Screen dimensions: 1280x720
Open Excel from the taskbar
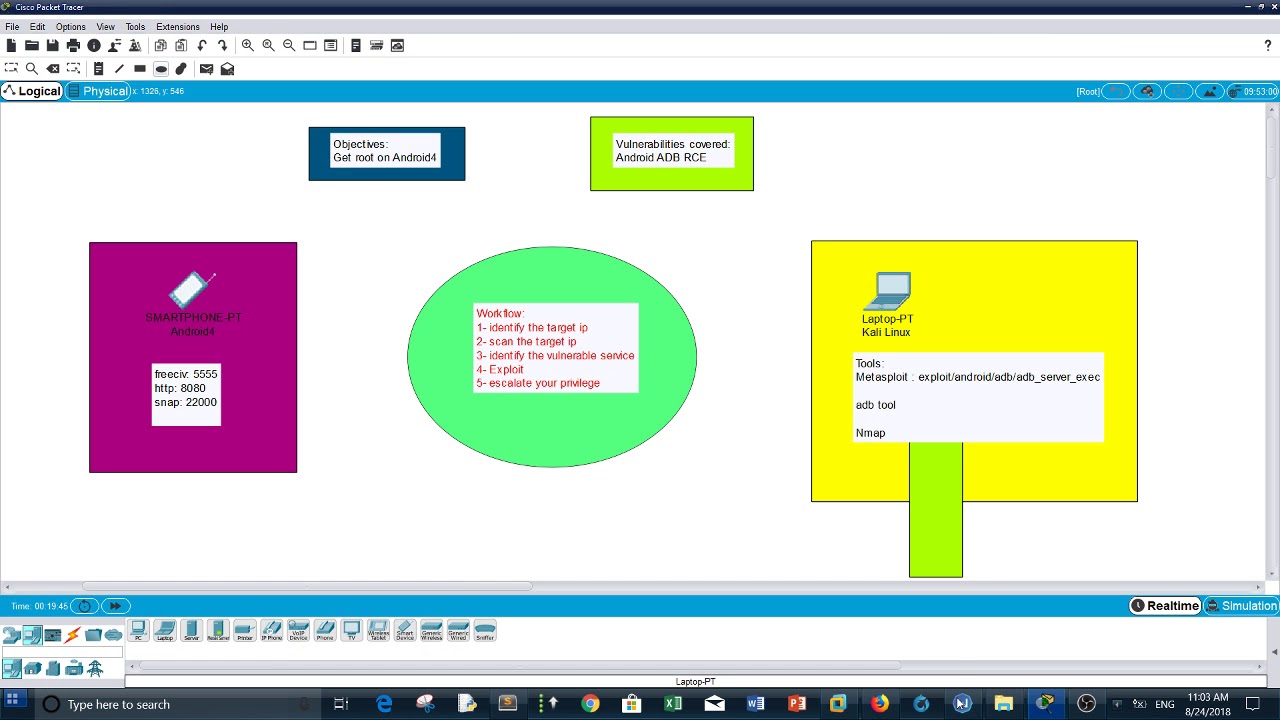pyautogui.click(x=673, y=704)
